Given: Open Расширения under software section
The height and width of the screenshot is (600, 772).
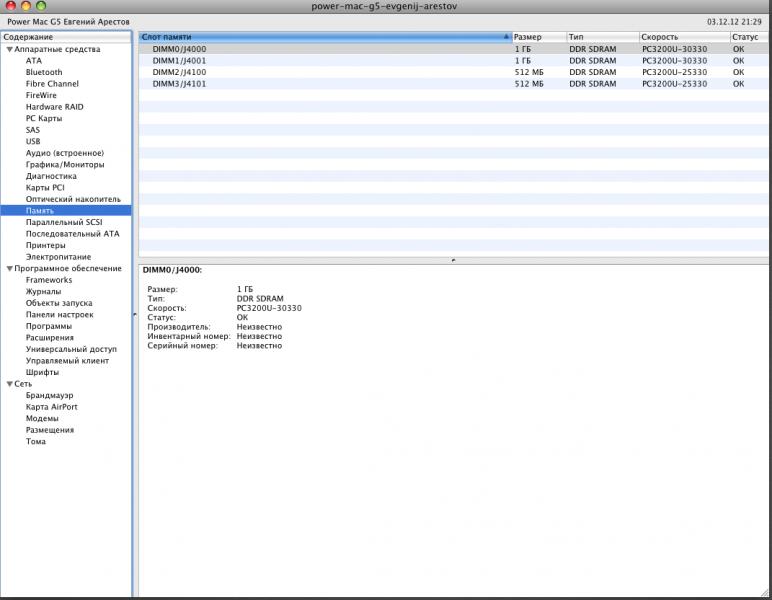Looking at the screenshot, I should (x=50, y=338).
